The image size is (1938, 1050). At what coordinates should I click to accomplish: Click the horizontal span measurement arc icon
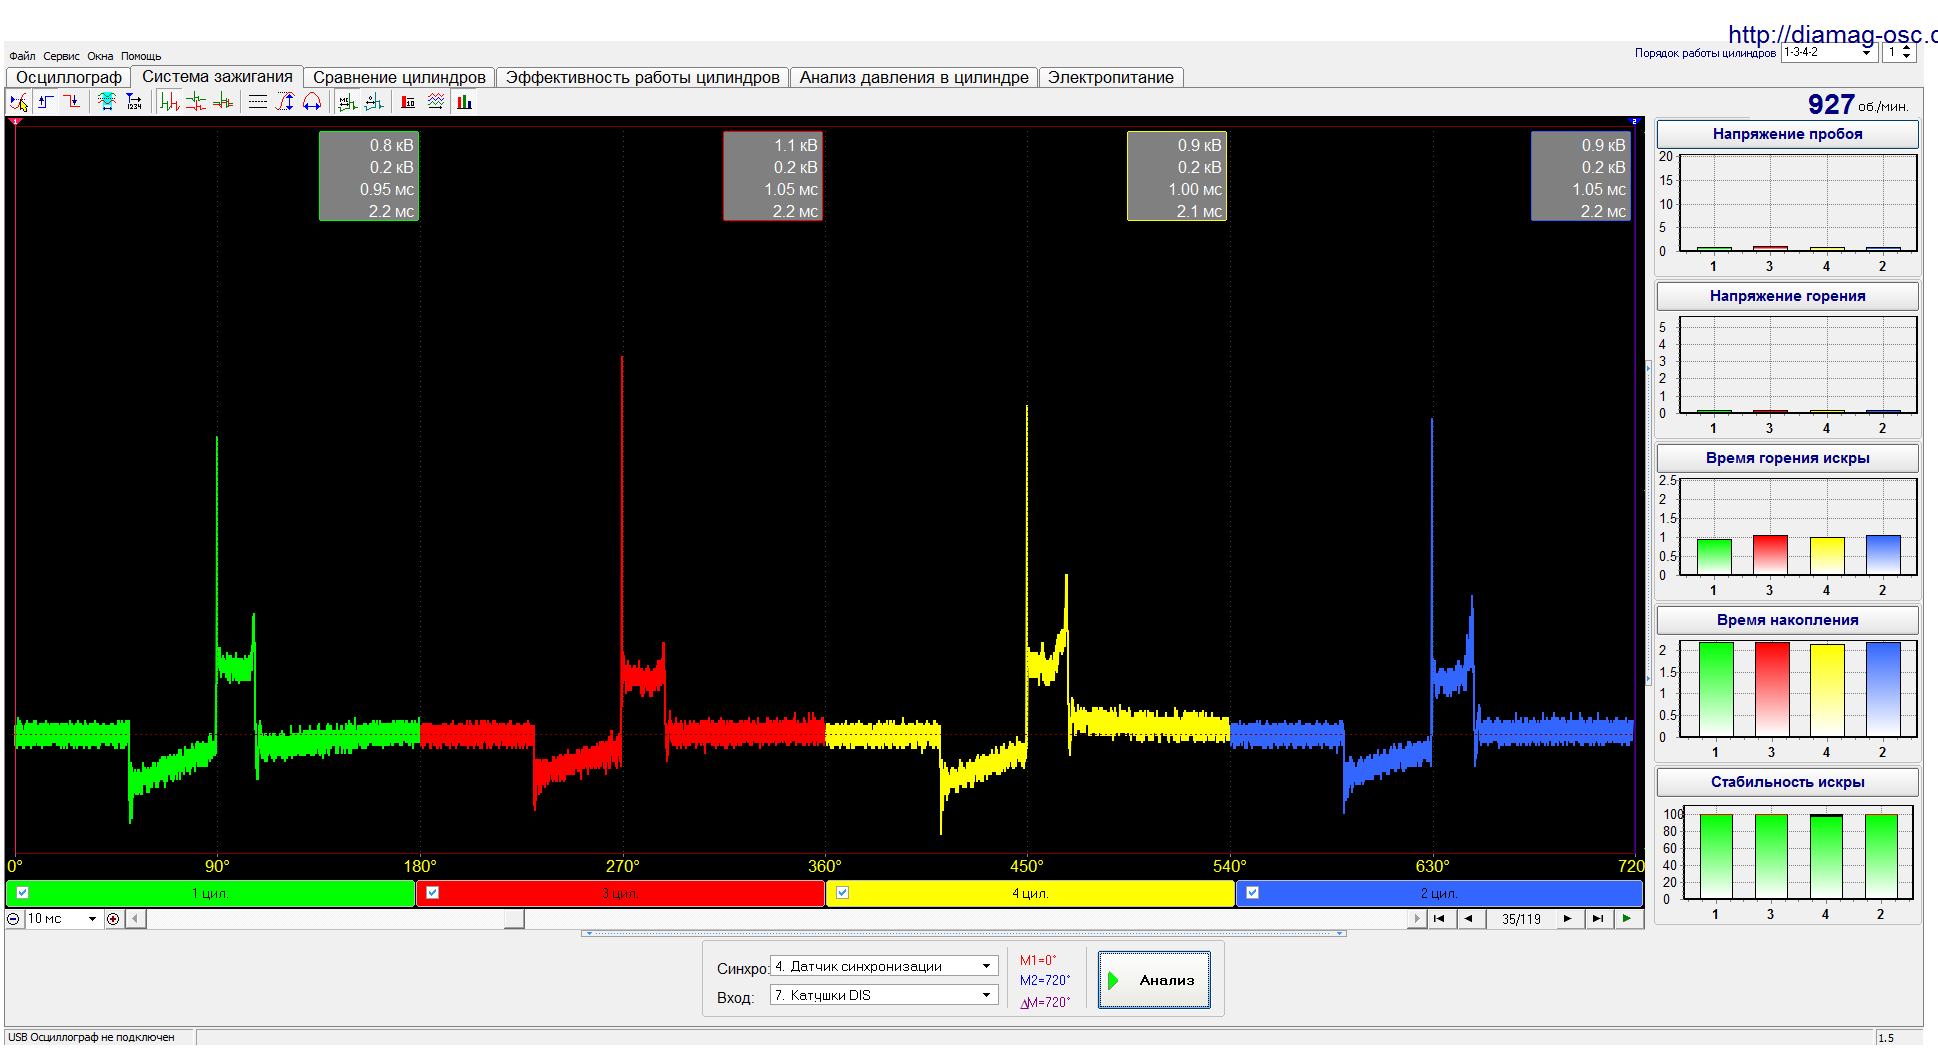(x=312, y=102)
